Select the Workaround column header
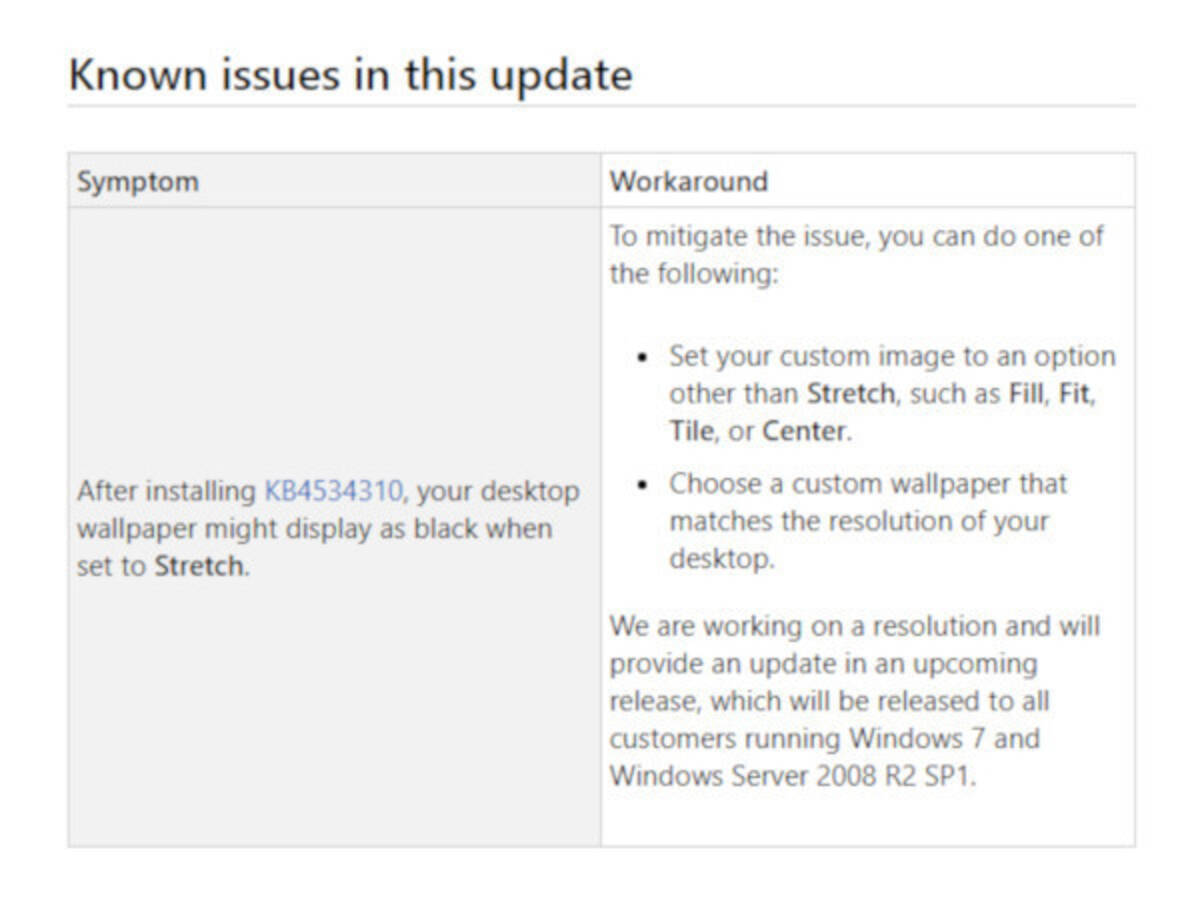1200x900 pixels. pyautogui.click(x=689, y=181)
